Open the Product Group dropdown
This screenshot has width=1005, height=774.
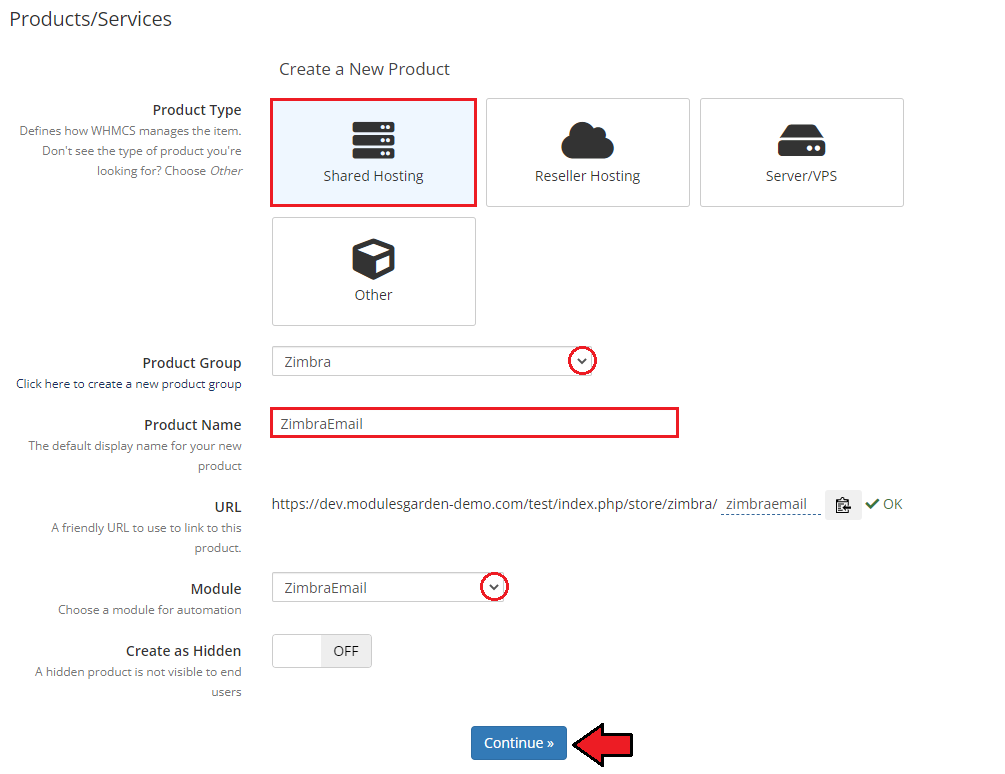point(433,361)
